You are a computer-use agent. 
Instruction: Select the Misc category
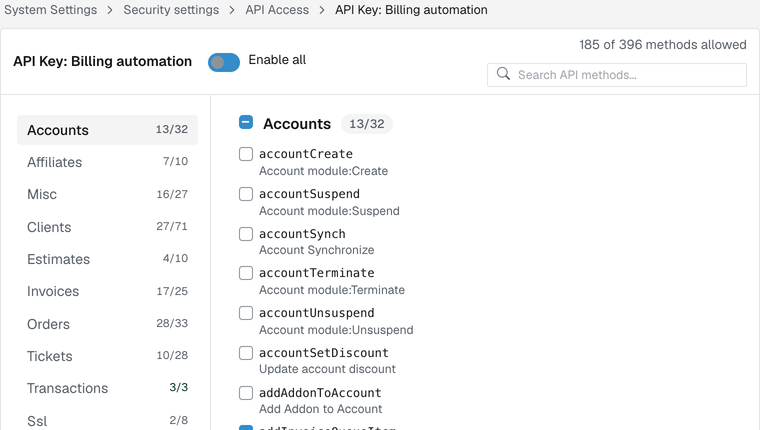click(x=107, y=194)
